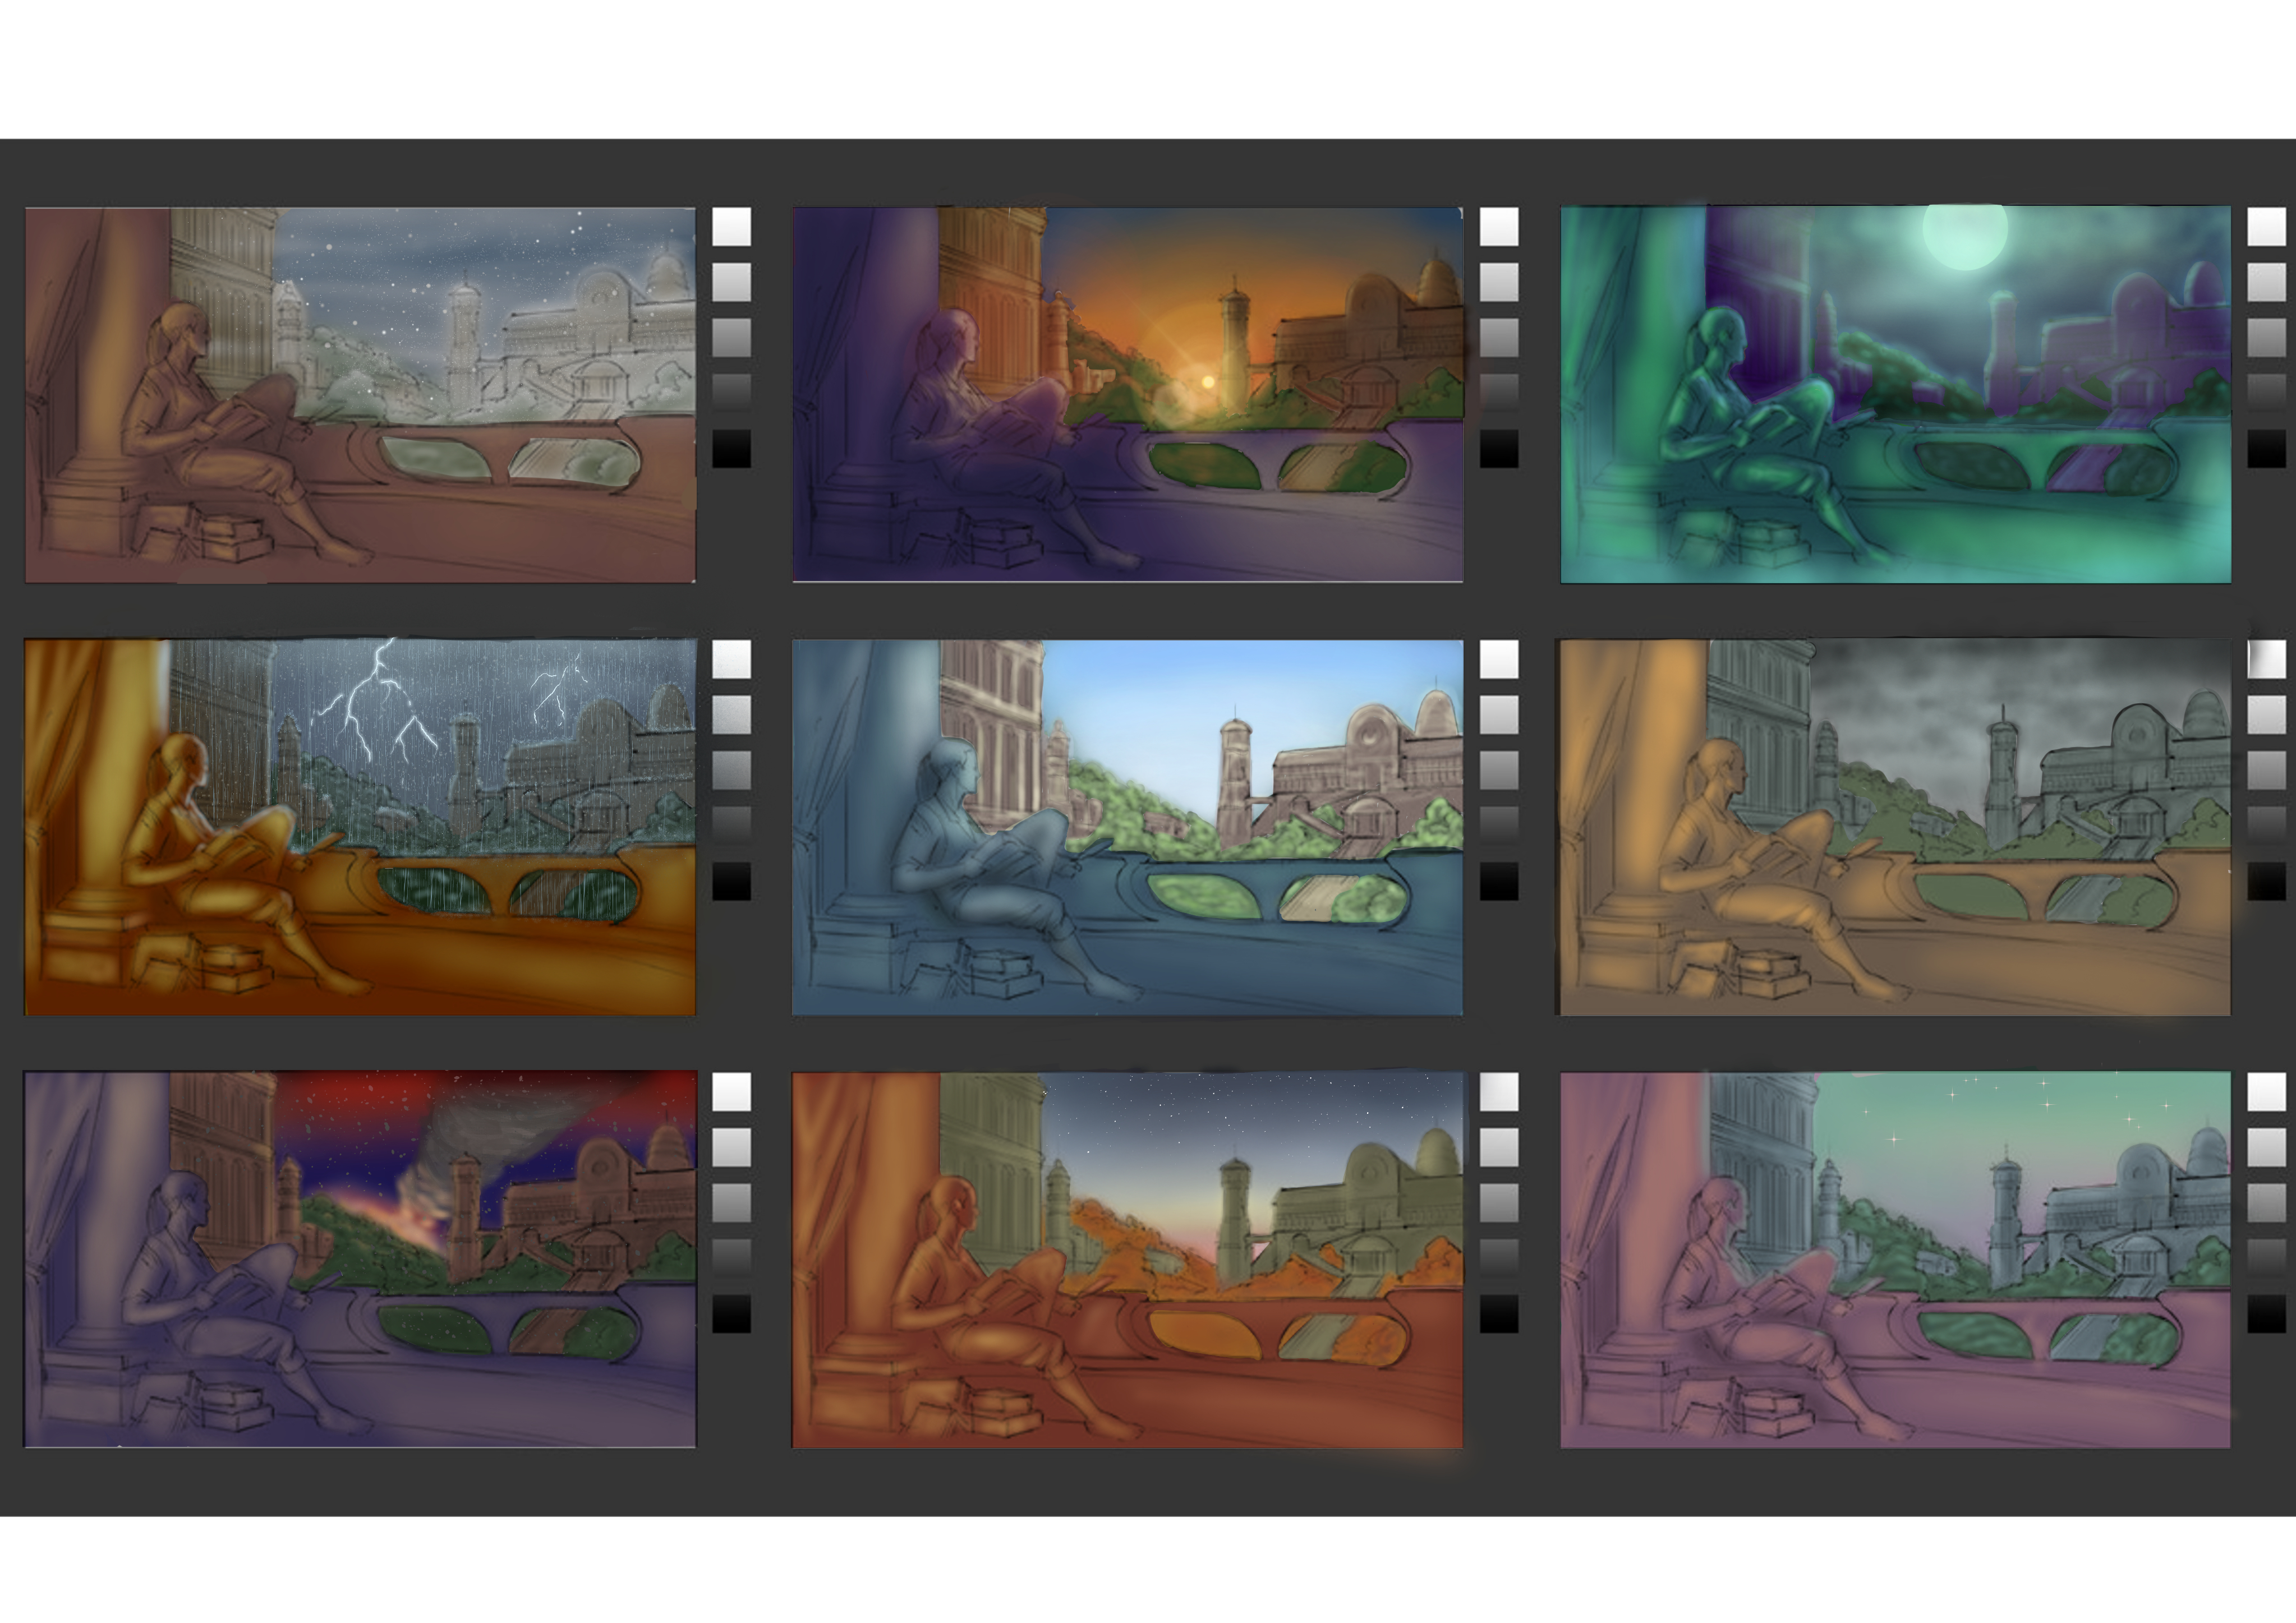
Task: Click the blue daytime sky thumbnail
Action: click(1128, 827)
